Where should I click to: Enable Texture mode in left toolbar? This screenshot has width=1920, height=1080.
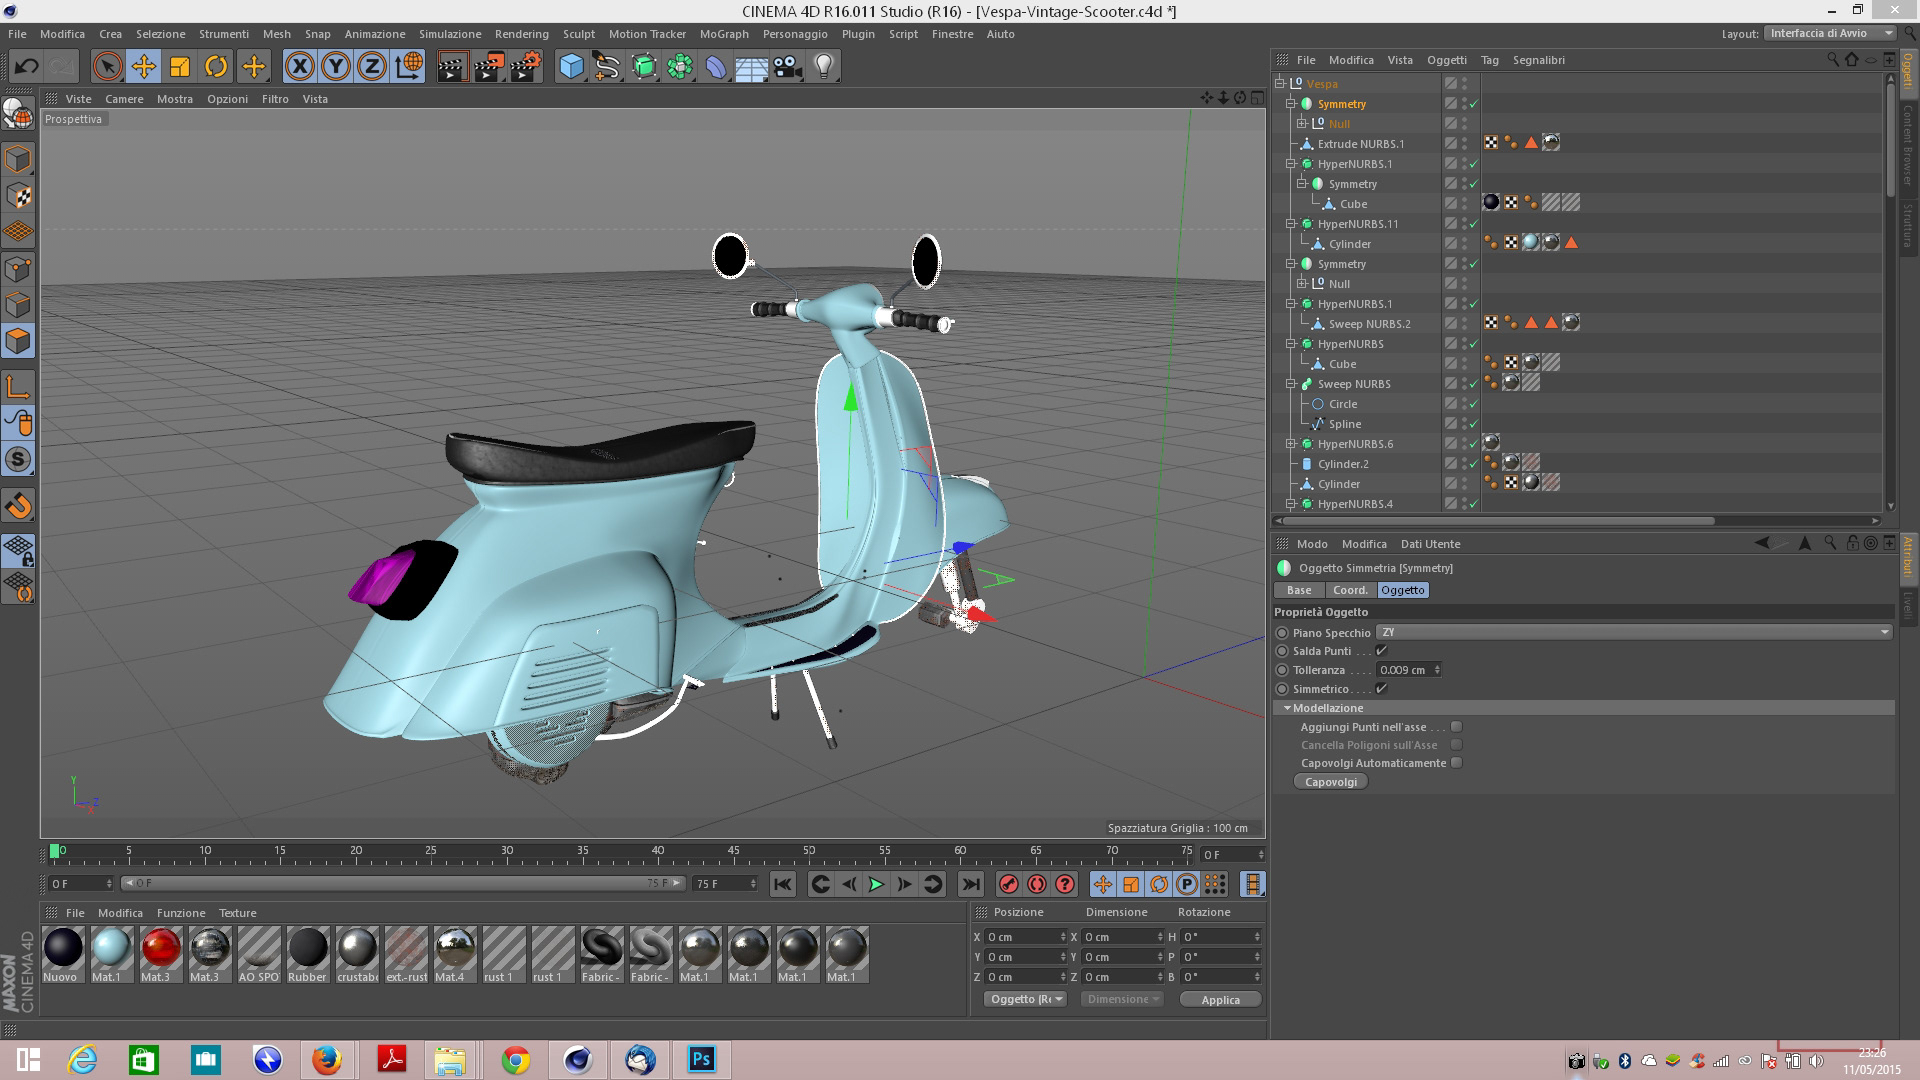tap(18, 196)
